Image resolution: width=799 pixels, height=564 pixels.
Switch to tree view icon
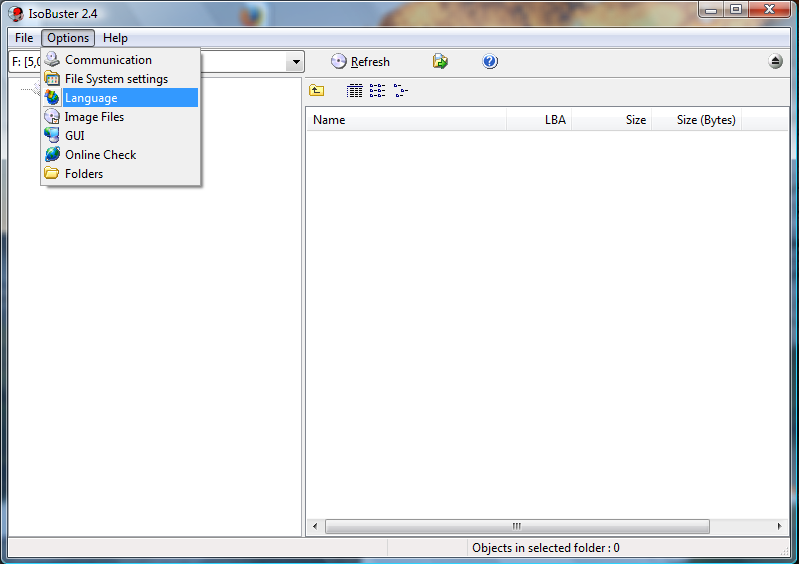pyautogui.click(x=401, y=91)
